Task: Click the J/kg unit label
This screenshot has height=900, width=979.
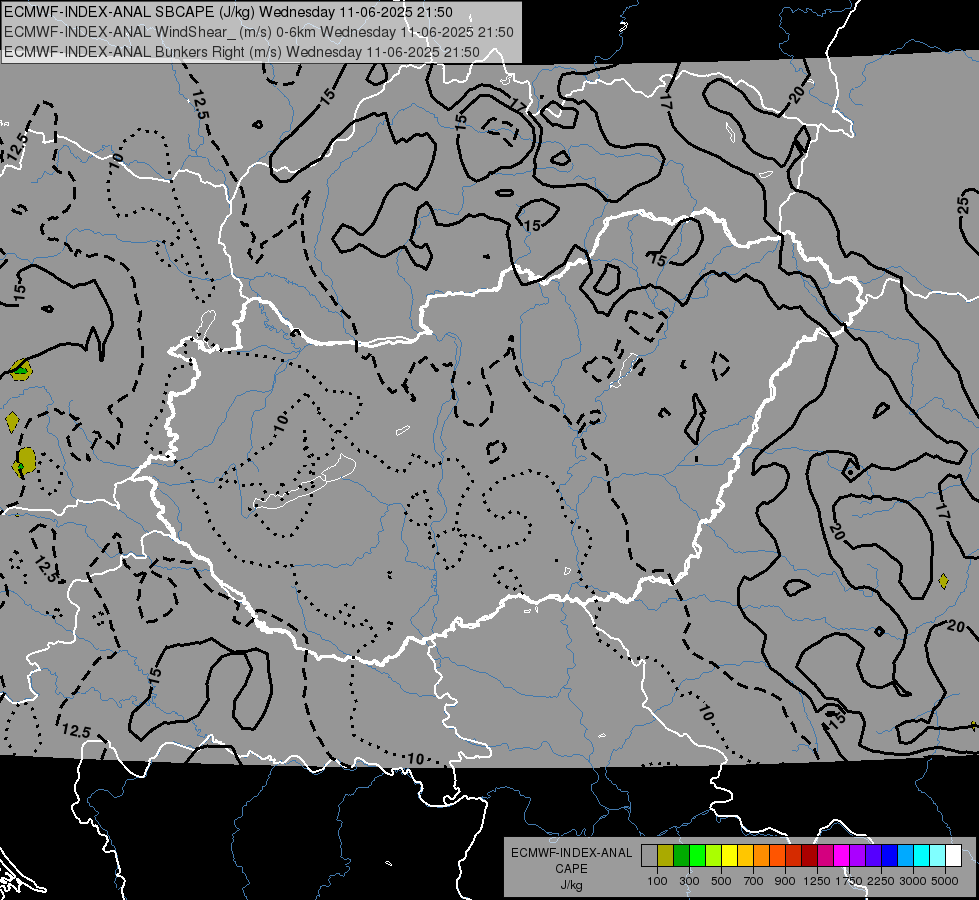Action: (571, 885)
